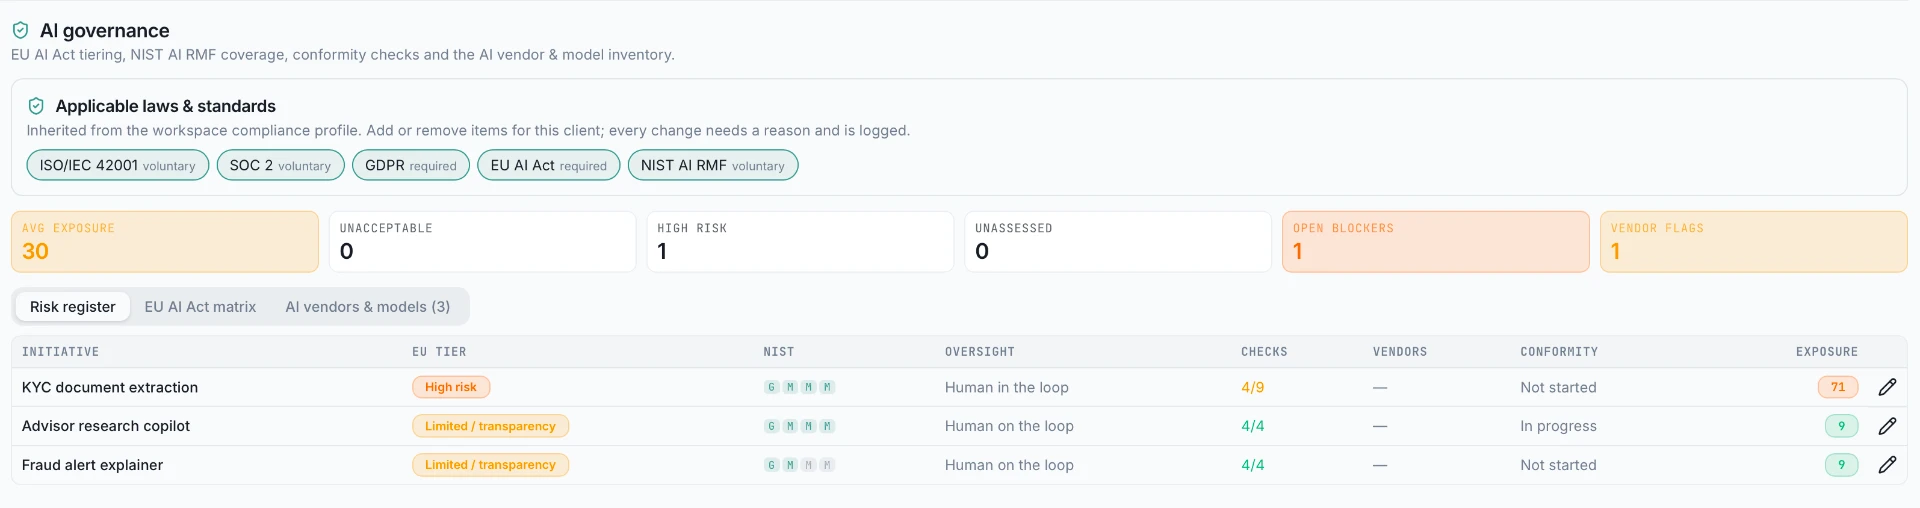The width and height of the screenshot is (1920, 508).
Task: Edit the Fraud alert explainer row
Action: point(1887,465)
